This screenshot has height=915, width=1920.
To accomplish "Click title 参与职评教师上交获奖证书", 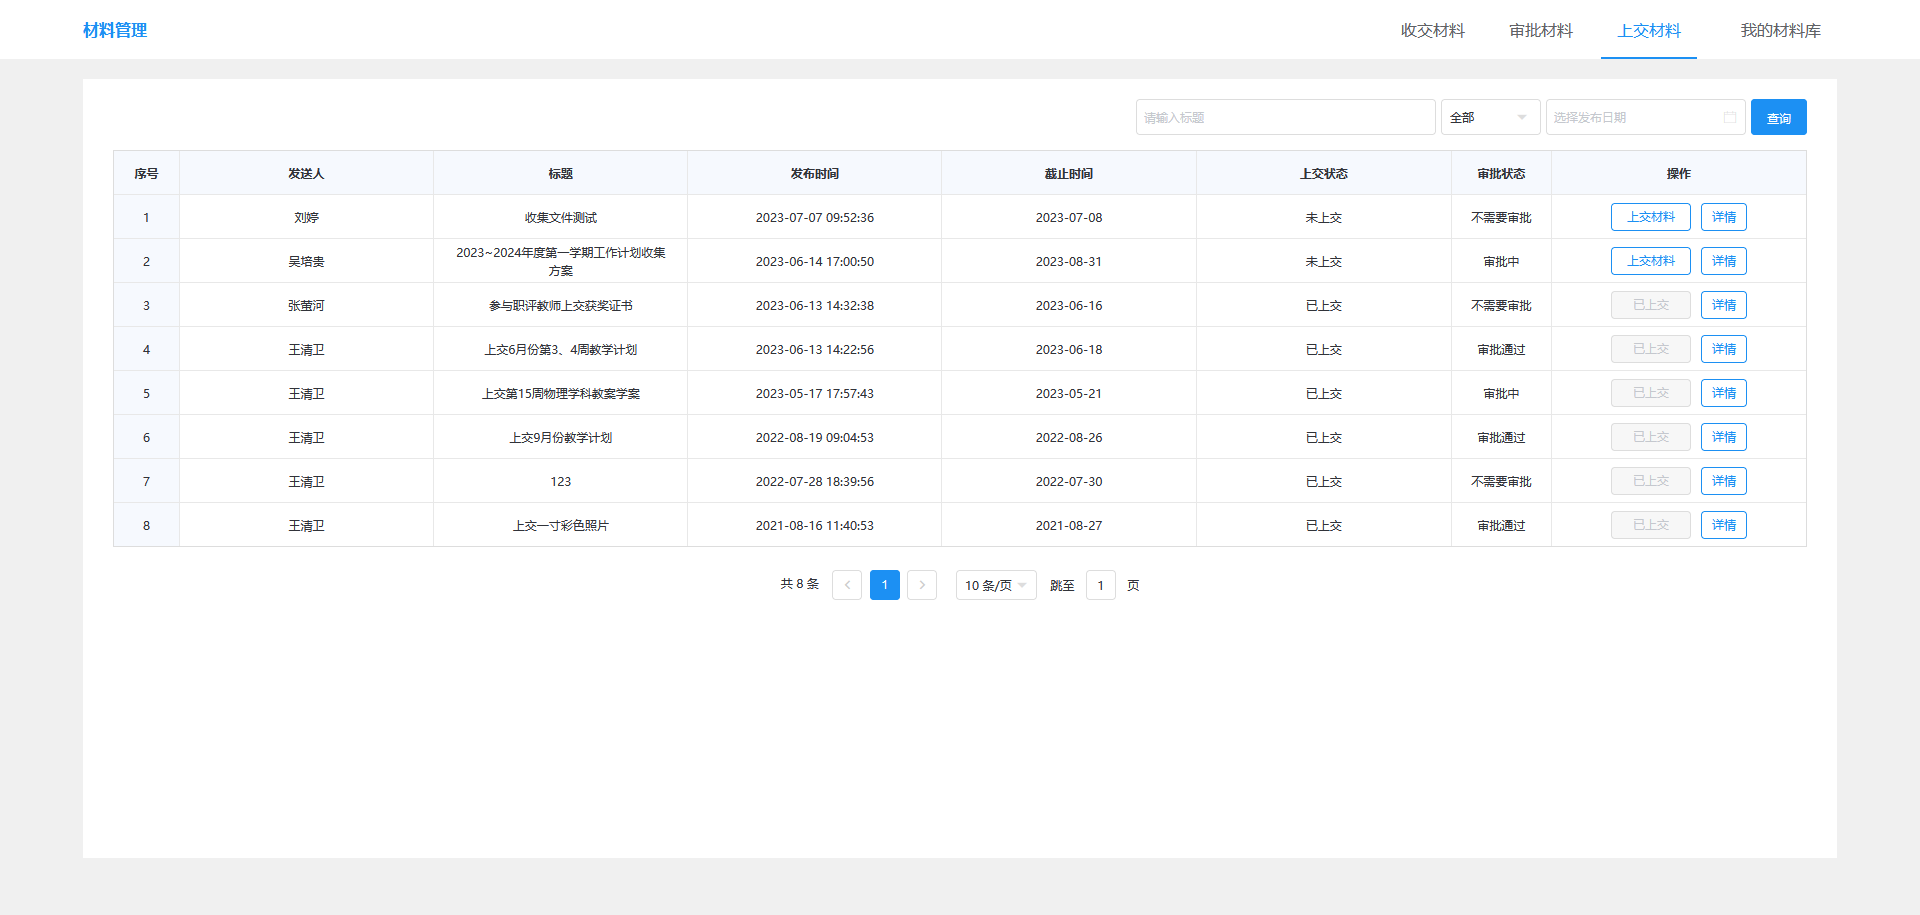I will [x=560, y=305].
